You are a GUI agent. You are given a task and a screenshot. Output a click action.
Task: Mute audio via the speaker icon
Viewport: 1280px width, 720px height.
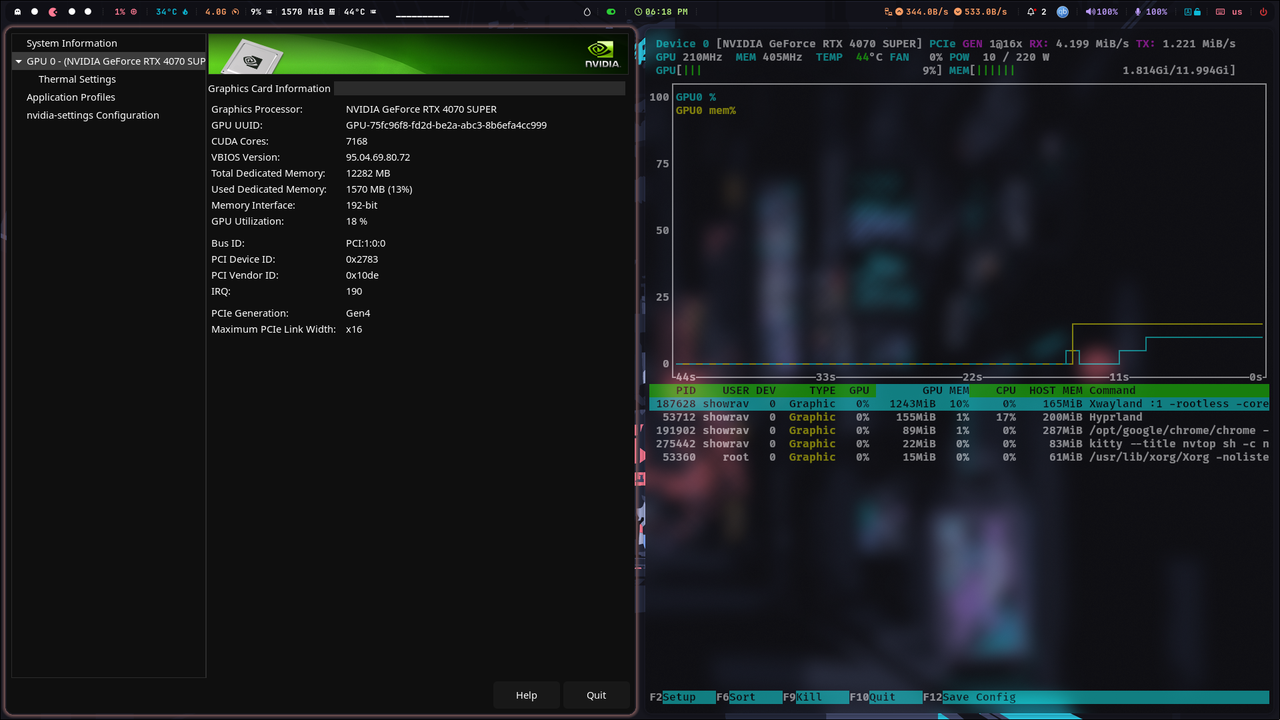click(x=1089, y=11)
